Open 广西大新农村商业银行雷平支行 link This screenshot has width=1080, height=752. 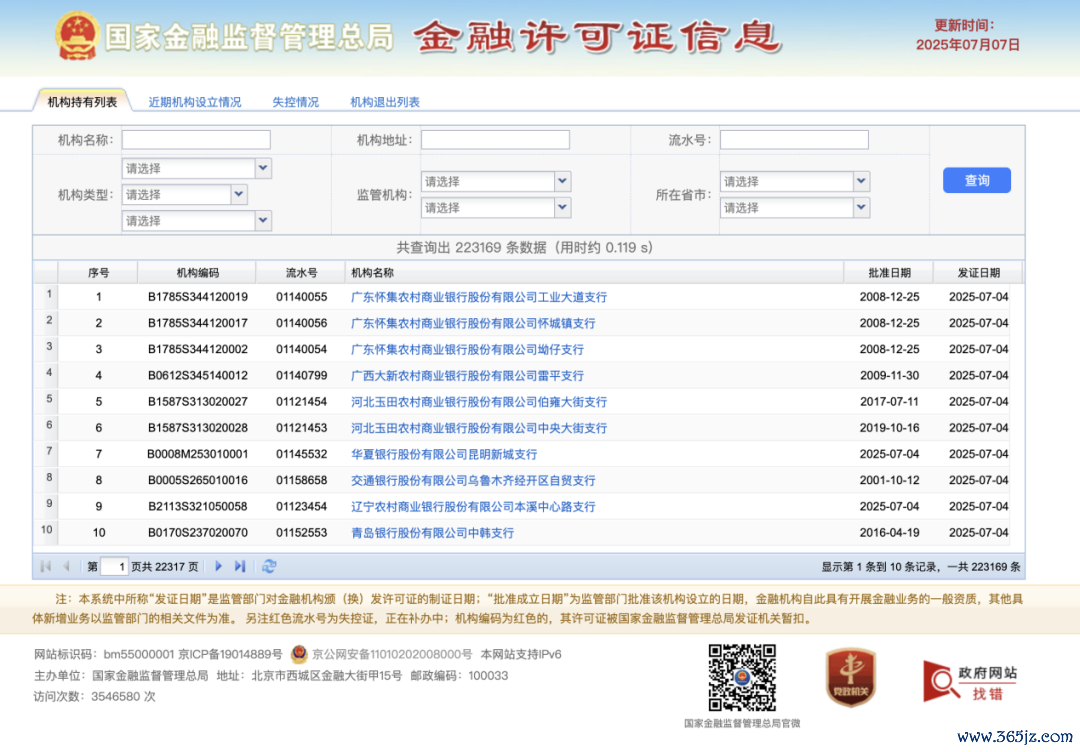click(x=467, y=375)
